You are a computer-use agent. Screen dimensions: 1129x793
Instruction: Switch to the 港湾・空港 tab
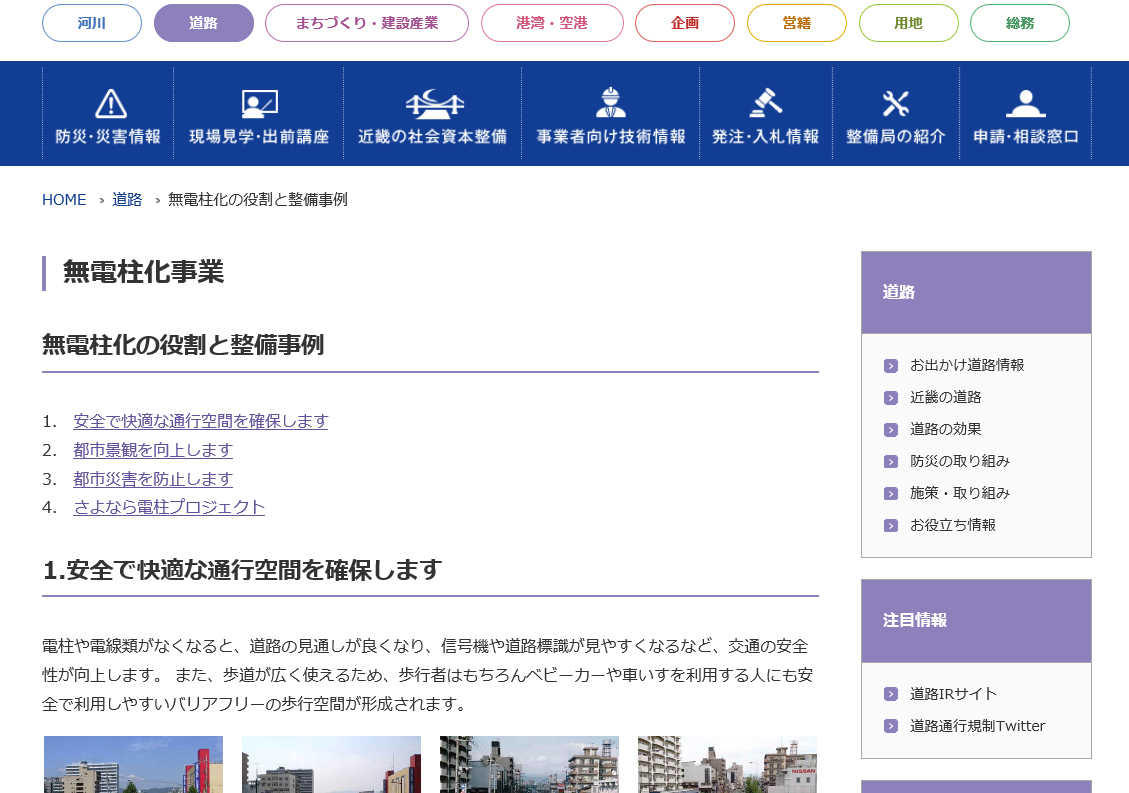coord(552,23)
